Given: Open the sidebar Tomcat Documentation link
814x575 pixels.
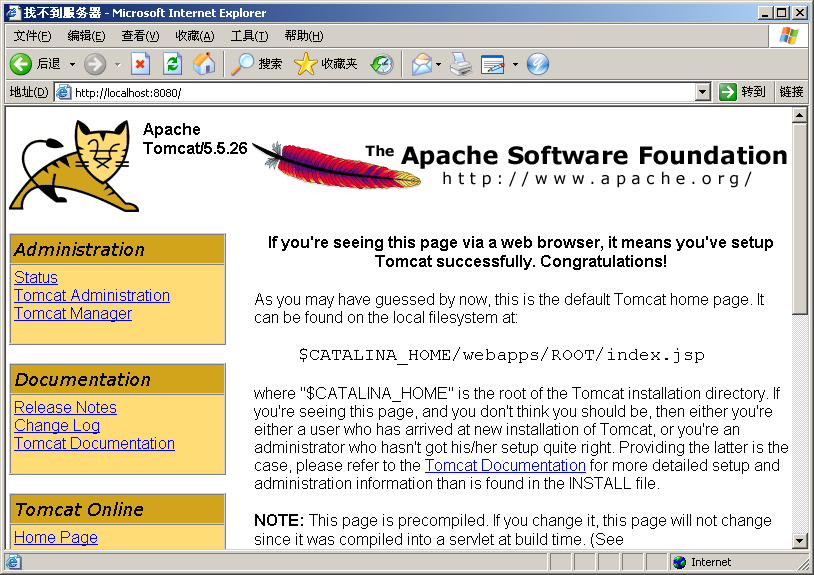Looking at the screenshot, I should [x=94, y=444].
